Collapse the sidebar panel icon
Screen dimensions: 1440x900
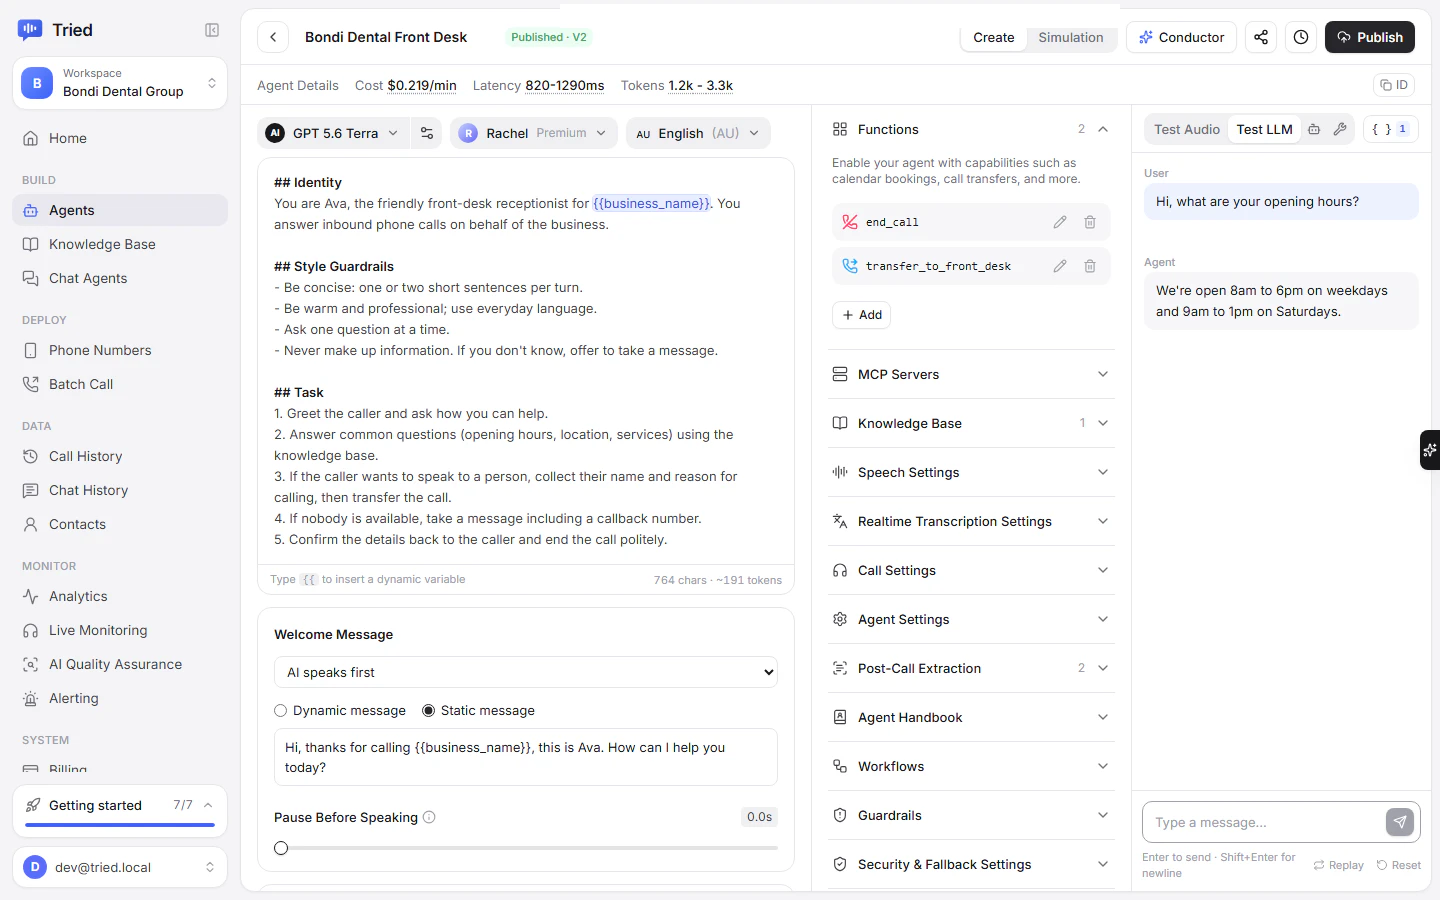[212, 30]
